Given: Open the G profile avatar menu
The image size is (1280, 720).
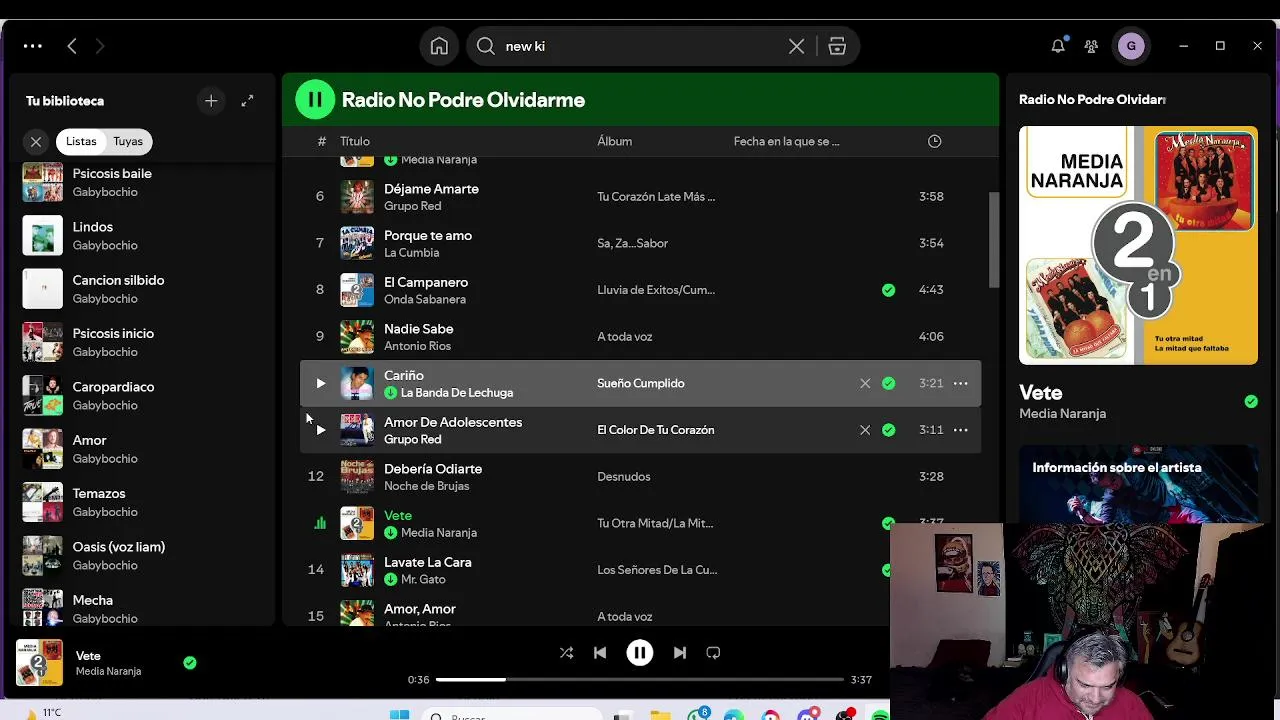Looking at the screenshot, I should click(x=1131, y=46).
